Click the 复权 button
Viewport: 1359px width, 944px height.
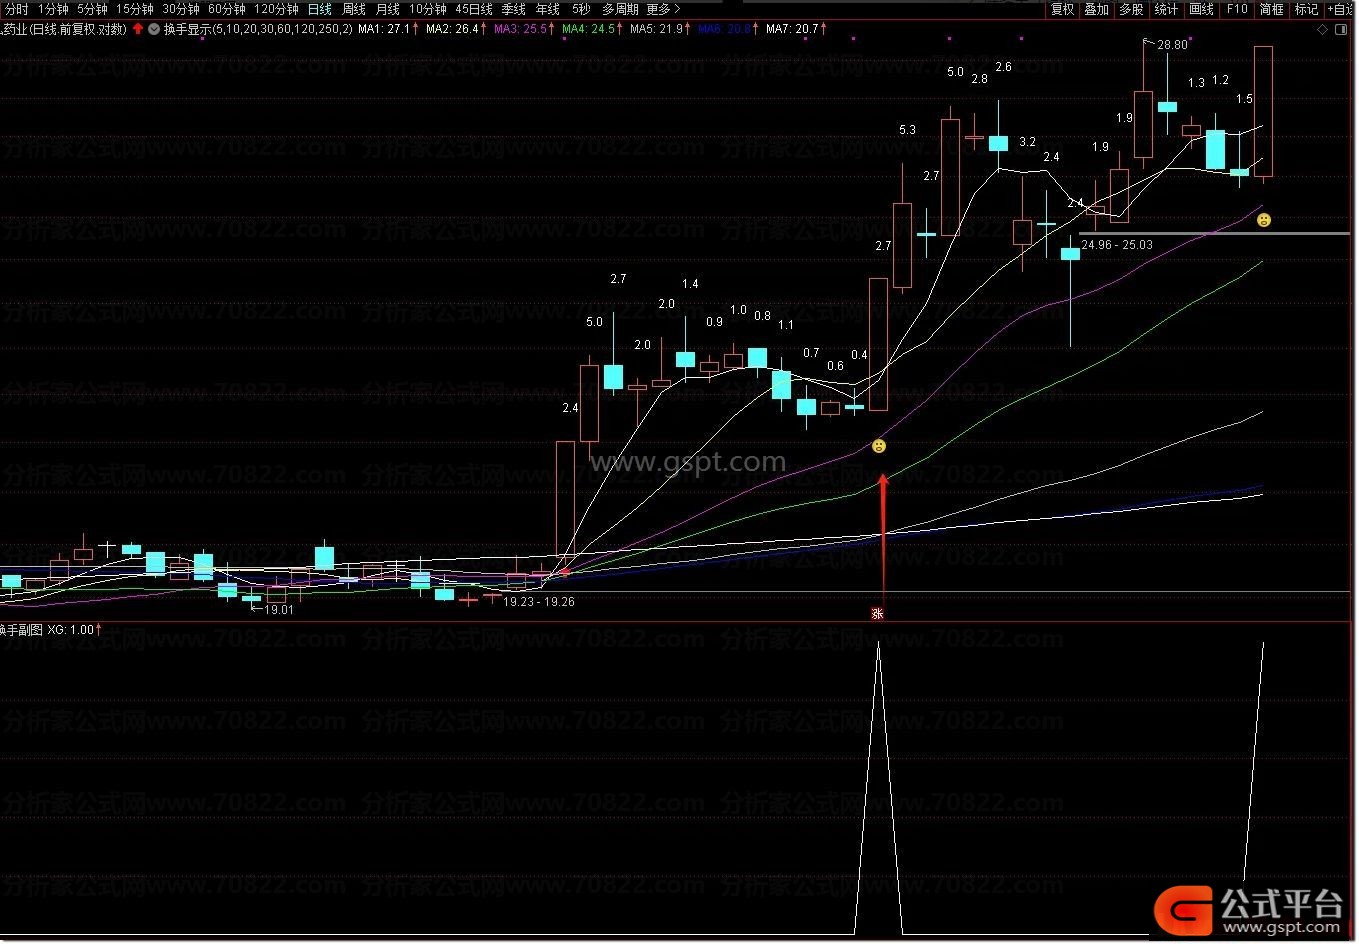point(1063,9)
